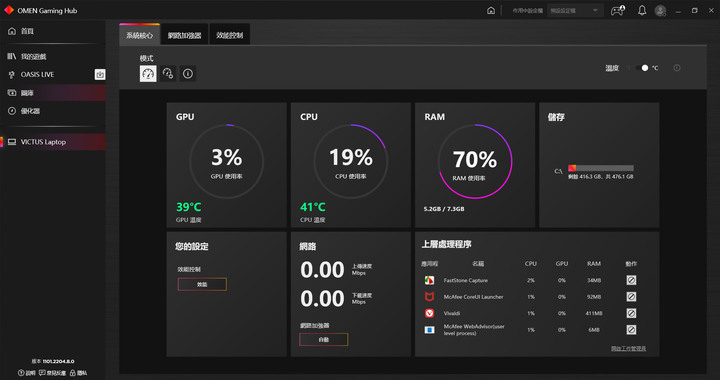The width and height of the screenshot is (720, 380).
Task: Open the 意見反應 feedback link
Action: pyautogui.click(x=53, y=373)
